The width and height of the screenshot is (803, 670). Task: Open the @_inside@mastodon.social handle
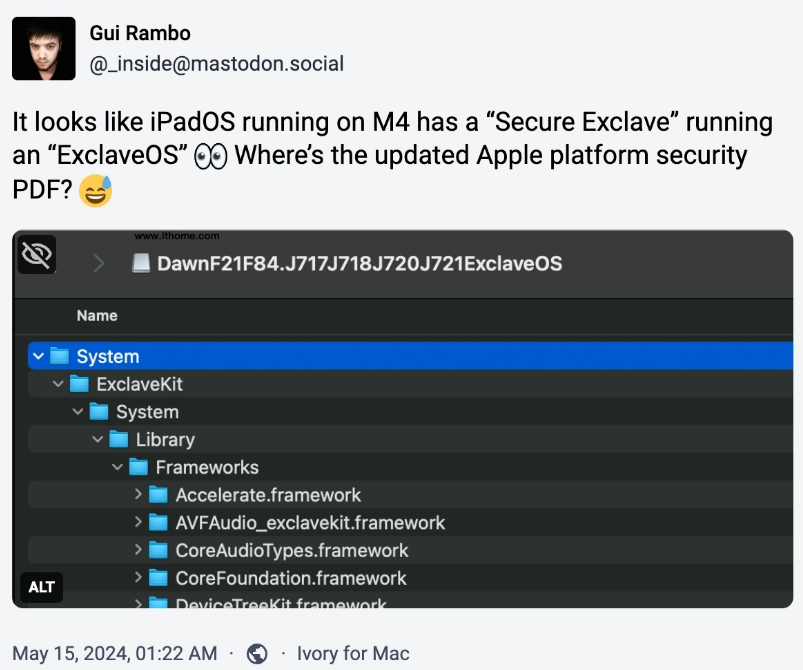[x=217, y=64]
